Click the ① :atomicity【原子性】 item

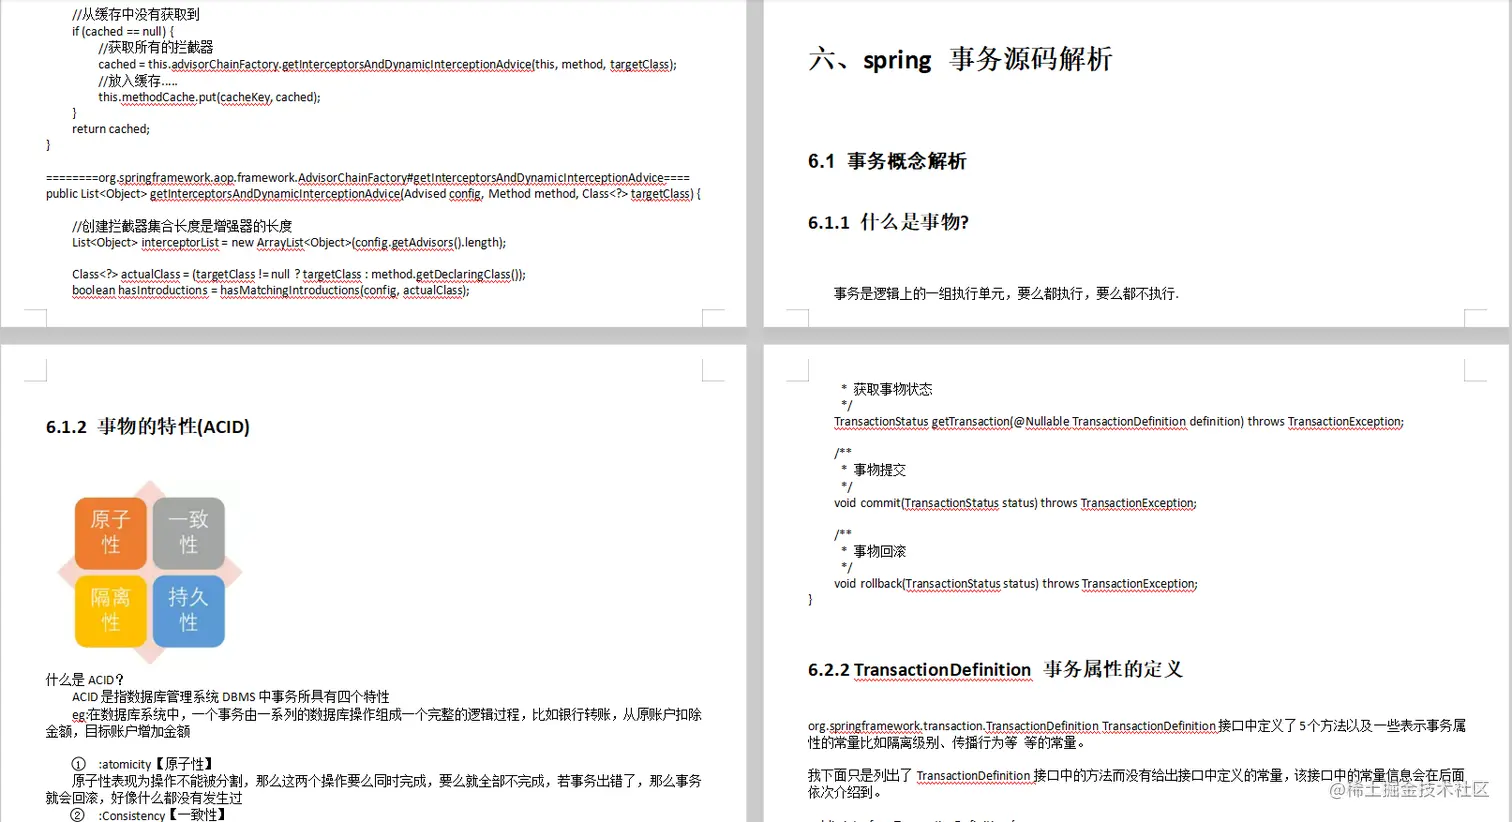[142, 764]
